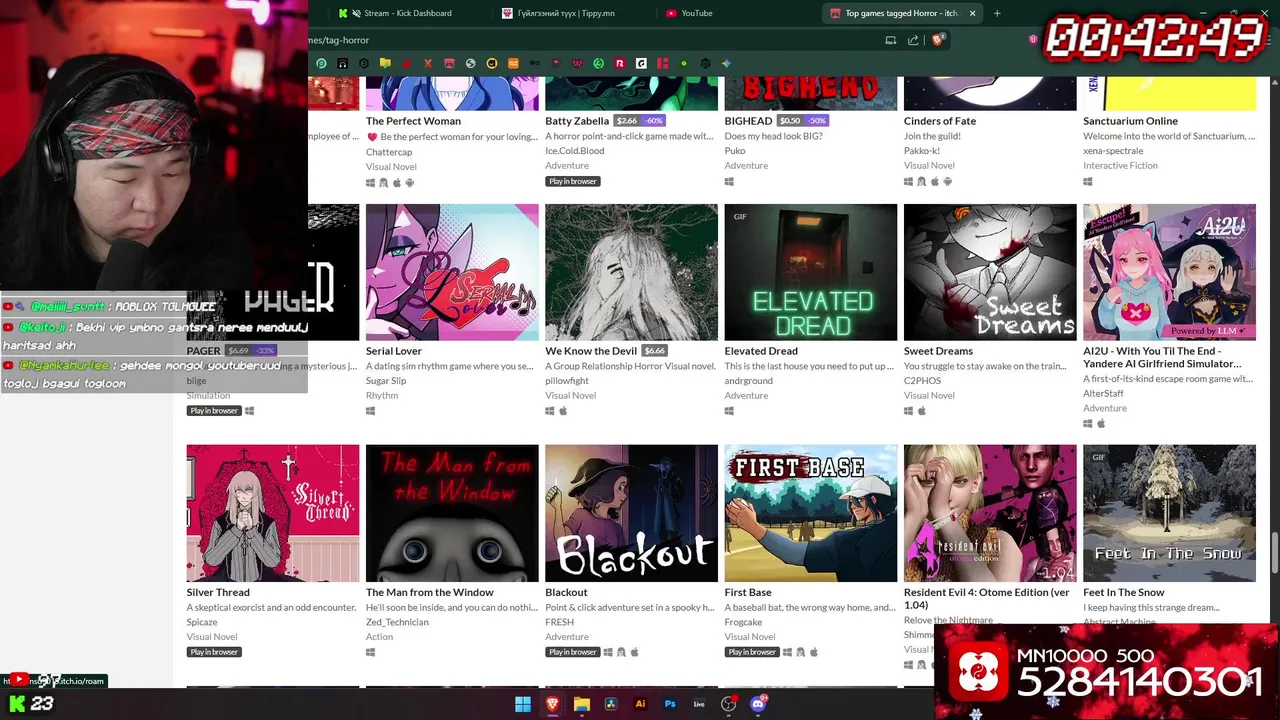Click the $0.50 price tag on BIGHEAD
The image size is (1280, 720).
click(x=790, y=121)
